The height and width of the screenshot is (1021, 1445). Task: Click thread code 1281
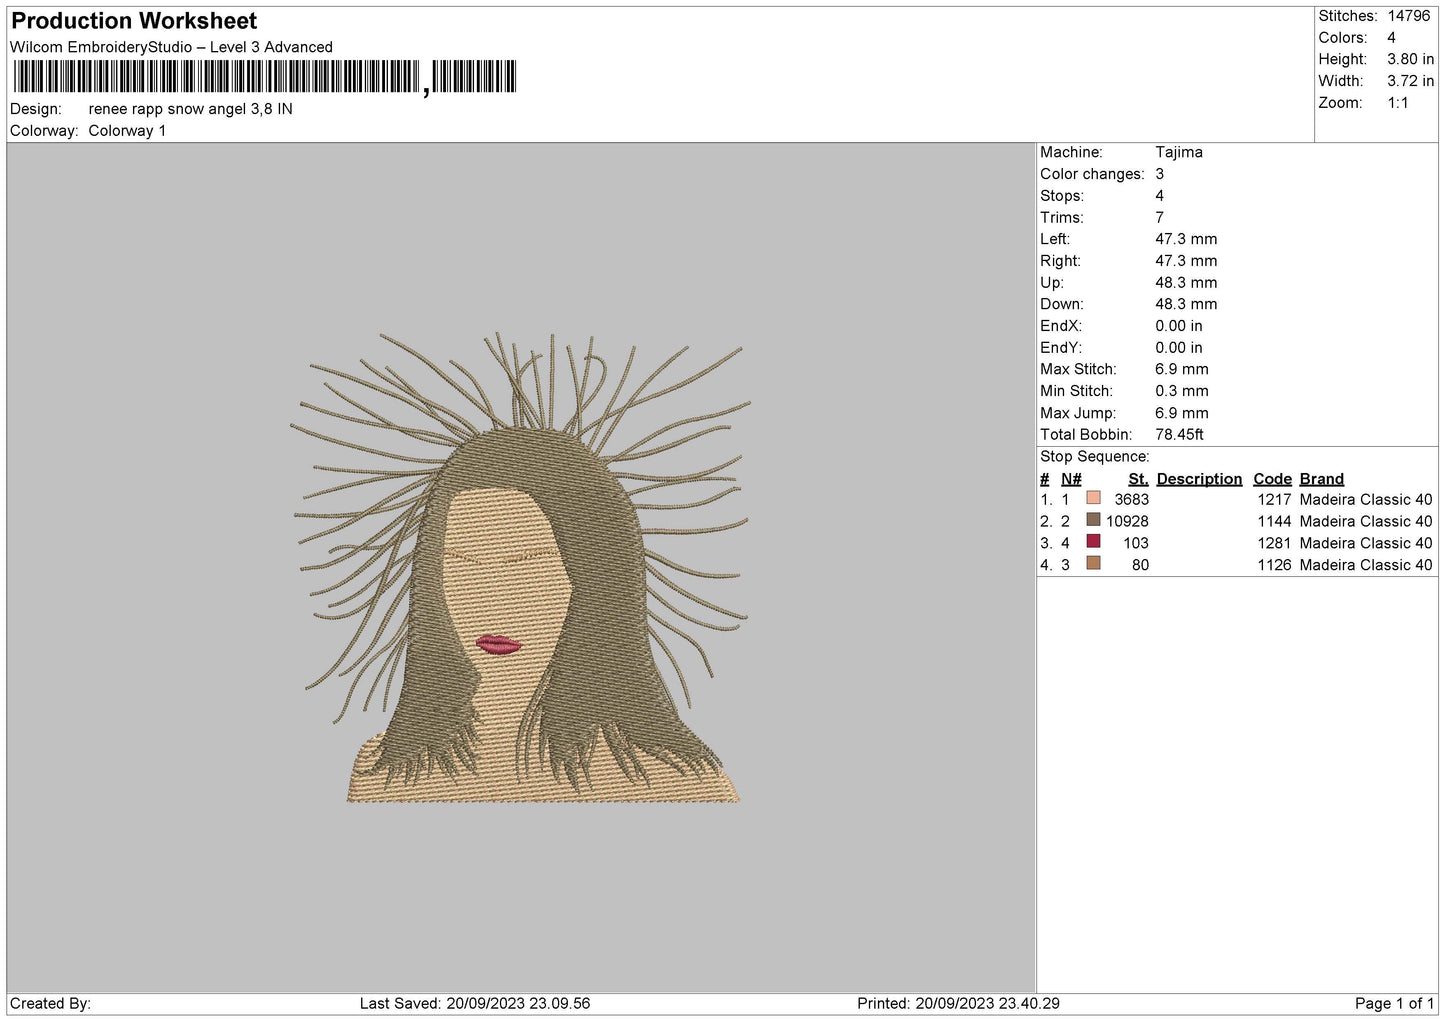pyautogui.click(x=1274, y=544)
